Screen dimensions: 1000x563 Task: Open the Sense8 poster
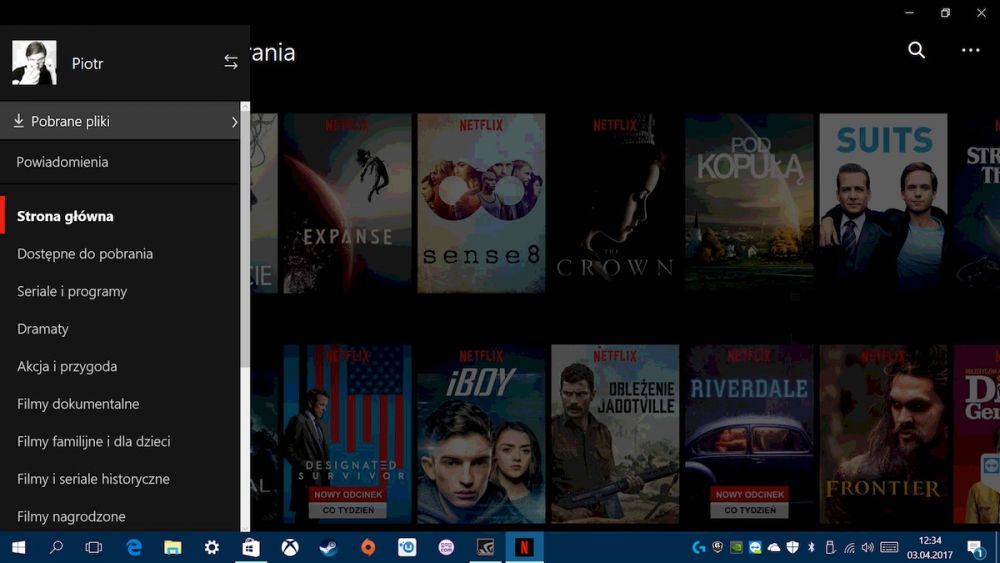[x=482, y=203]
